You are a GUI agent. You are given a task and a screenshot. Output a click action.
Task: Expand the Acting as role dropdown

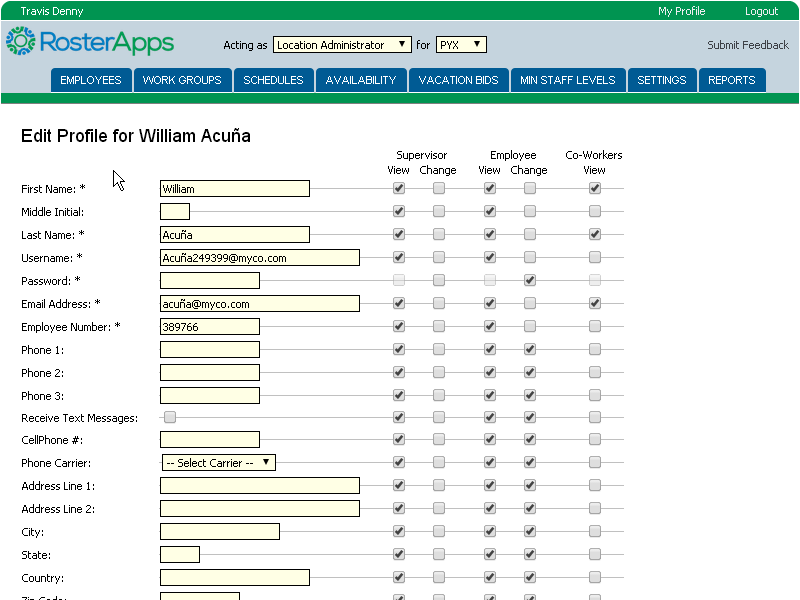(x=342, y=45)
